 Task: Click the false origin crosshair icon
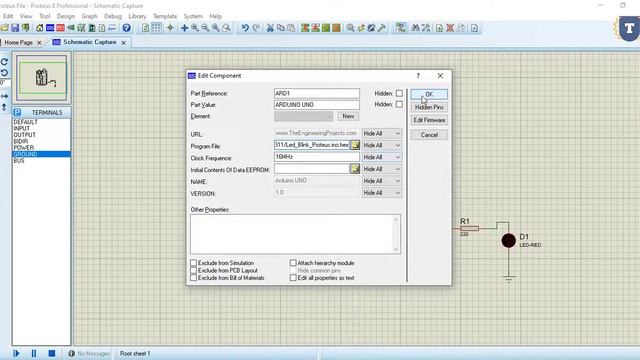pos(170,28)
